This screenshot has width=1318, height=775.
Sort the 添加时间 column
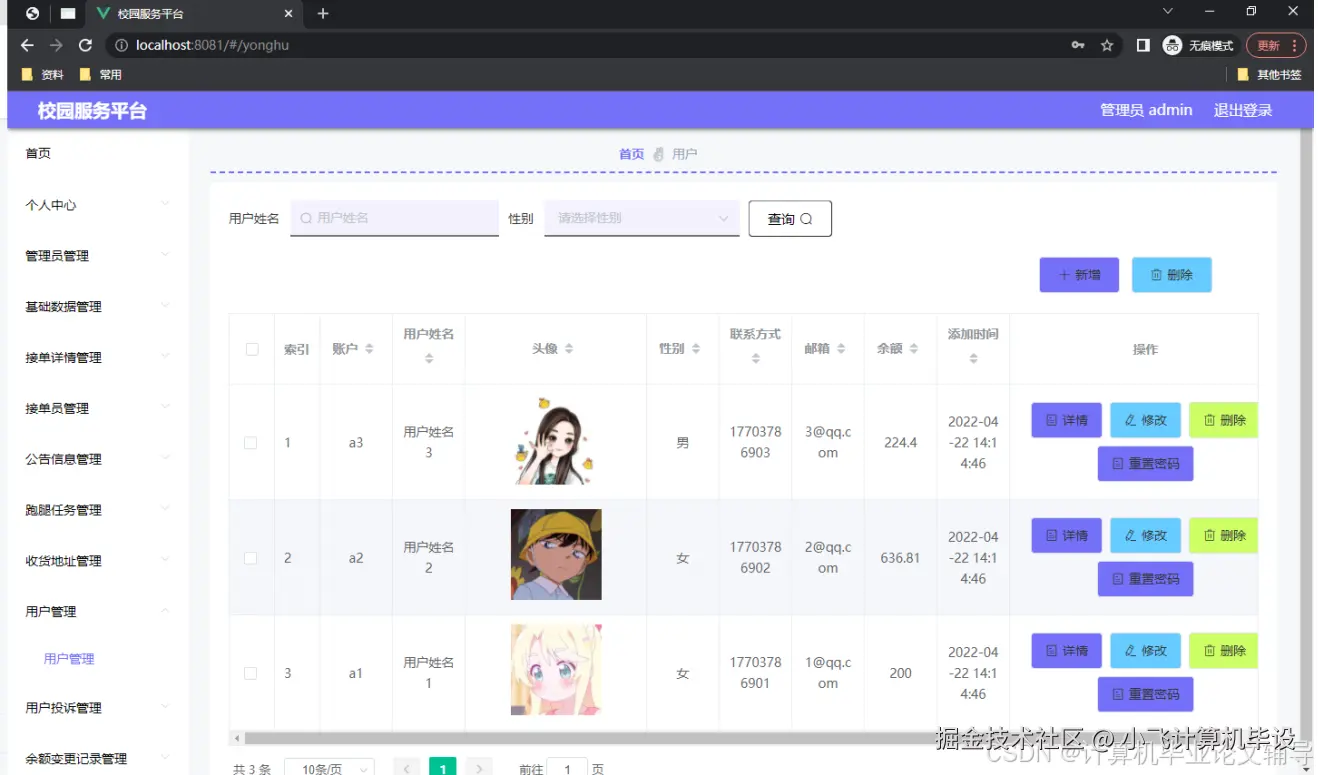[x=973, y=358]
